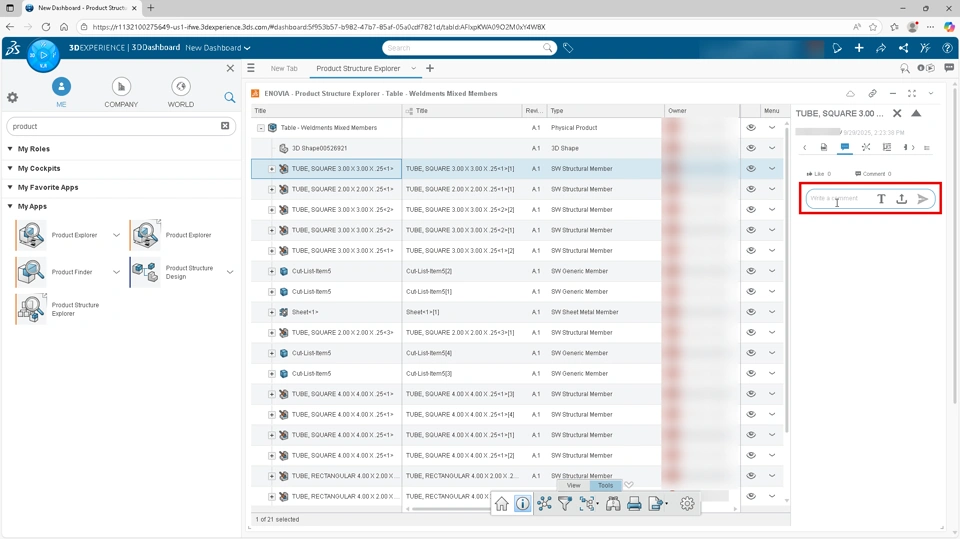Click the Relations network icon in toolbar
This screenshot has height=539, width=960.
click(x=544, y=503)
